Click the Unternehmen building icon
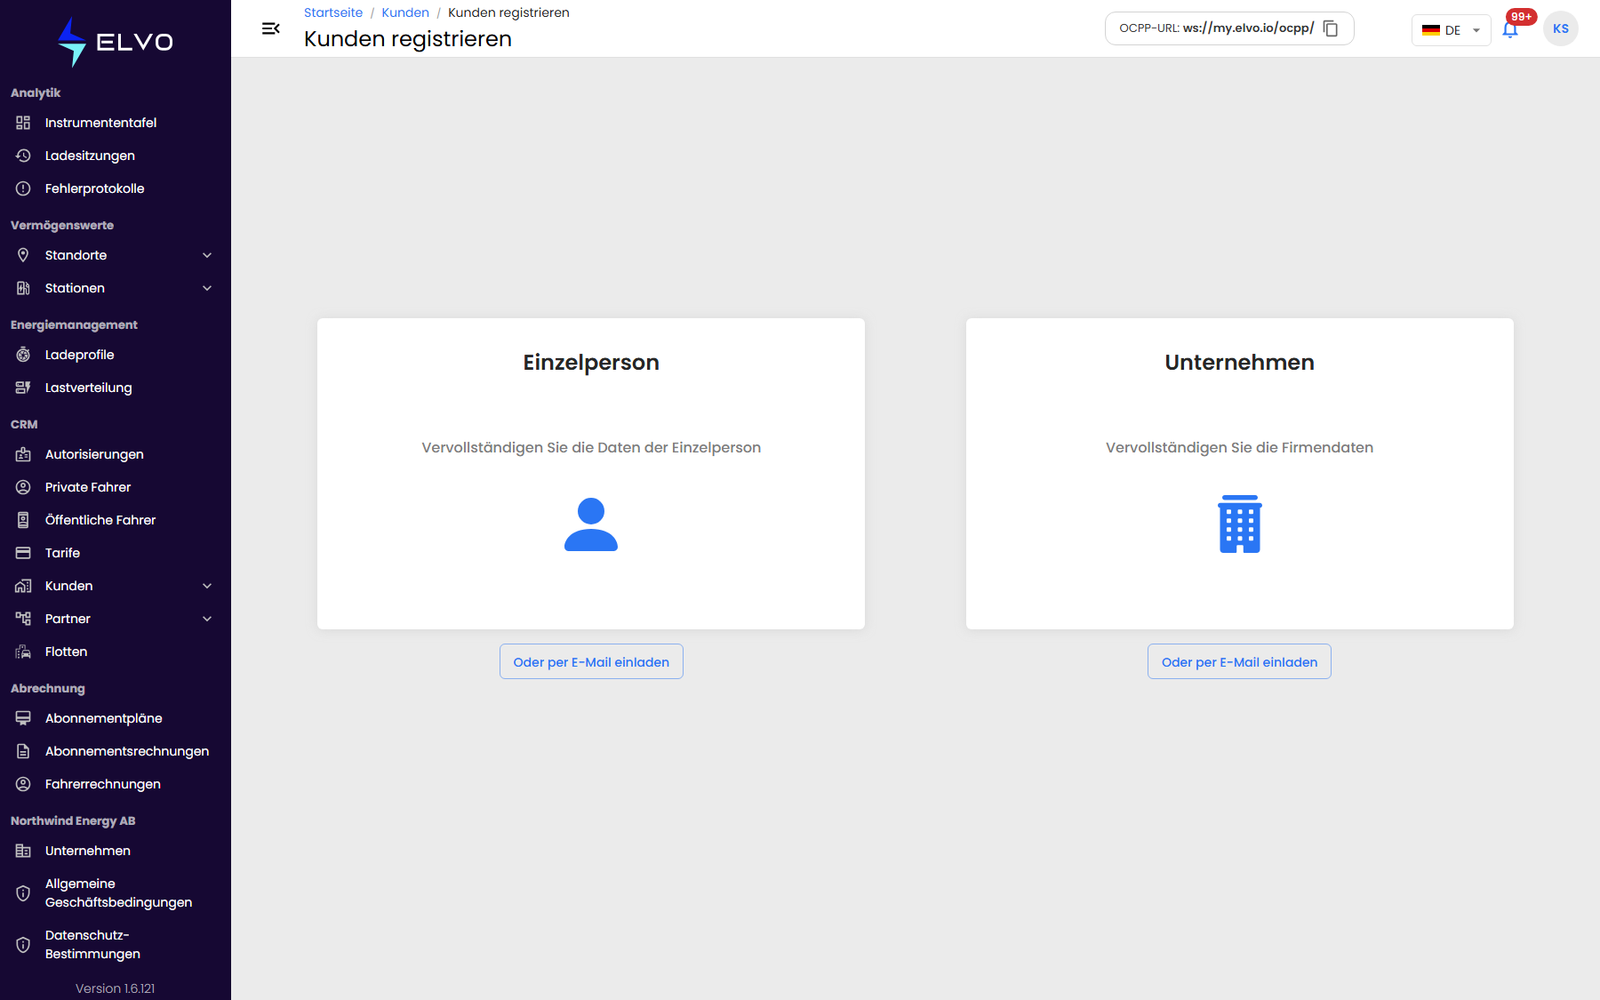Screen dimensions: 1600x1000 [1239, 524]
